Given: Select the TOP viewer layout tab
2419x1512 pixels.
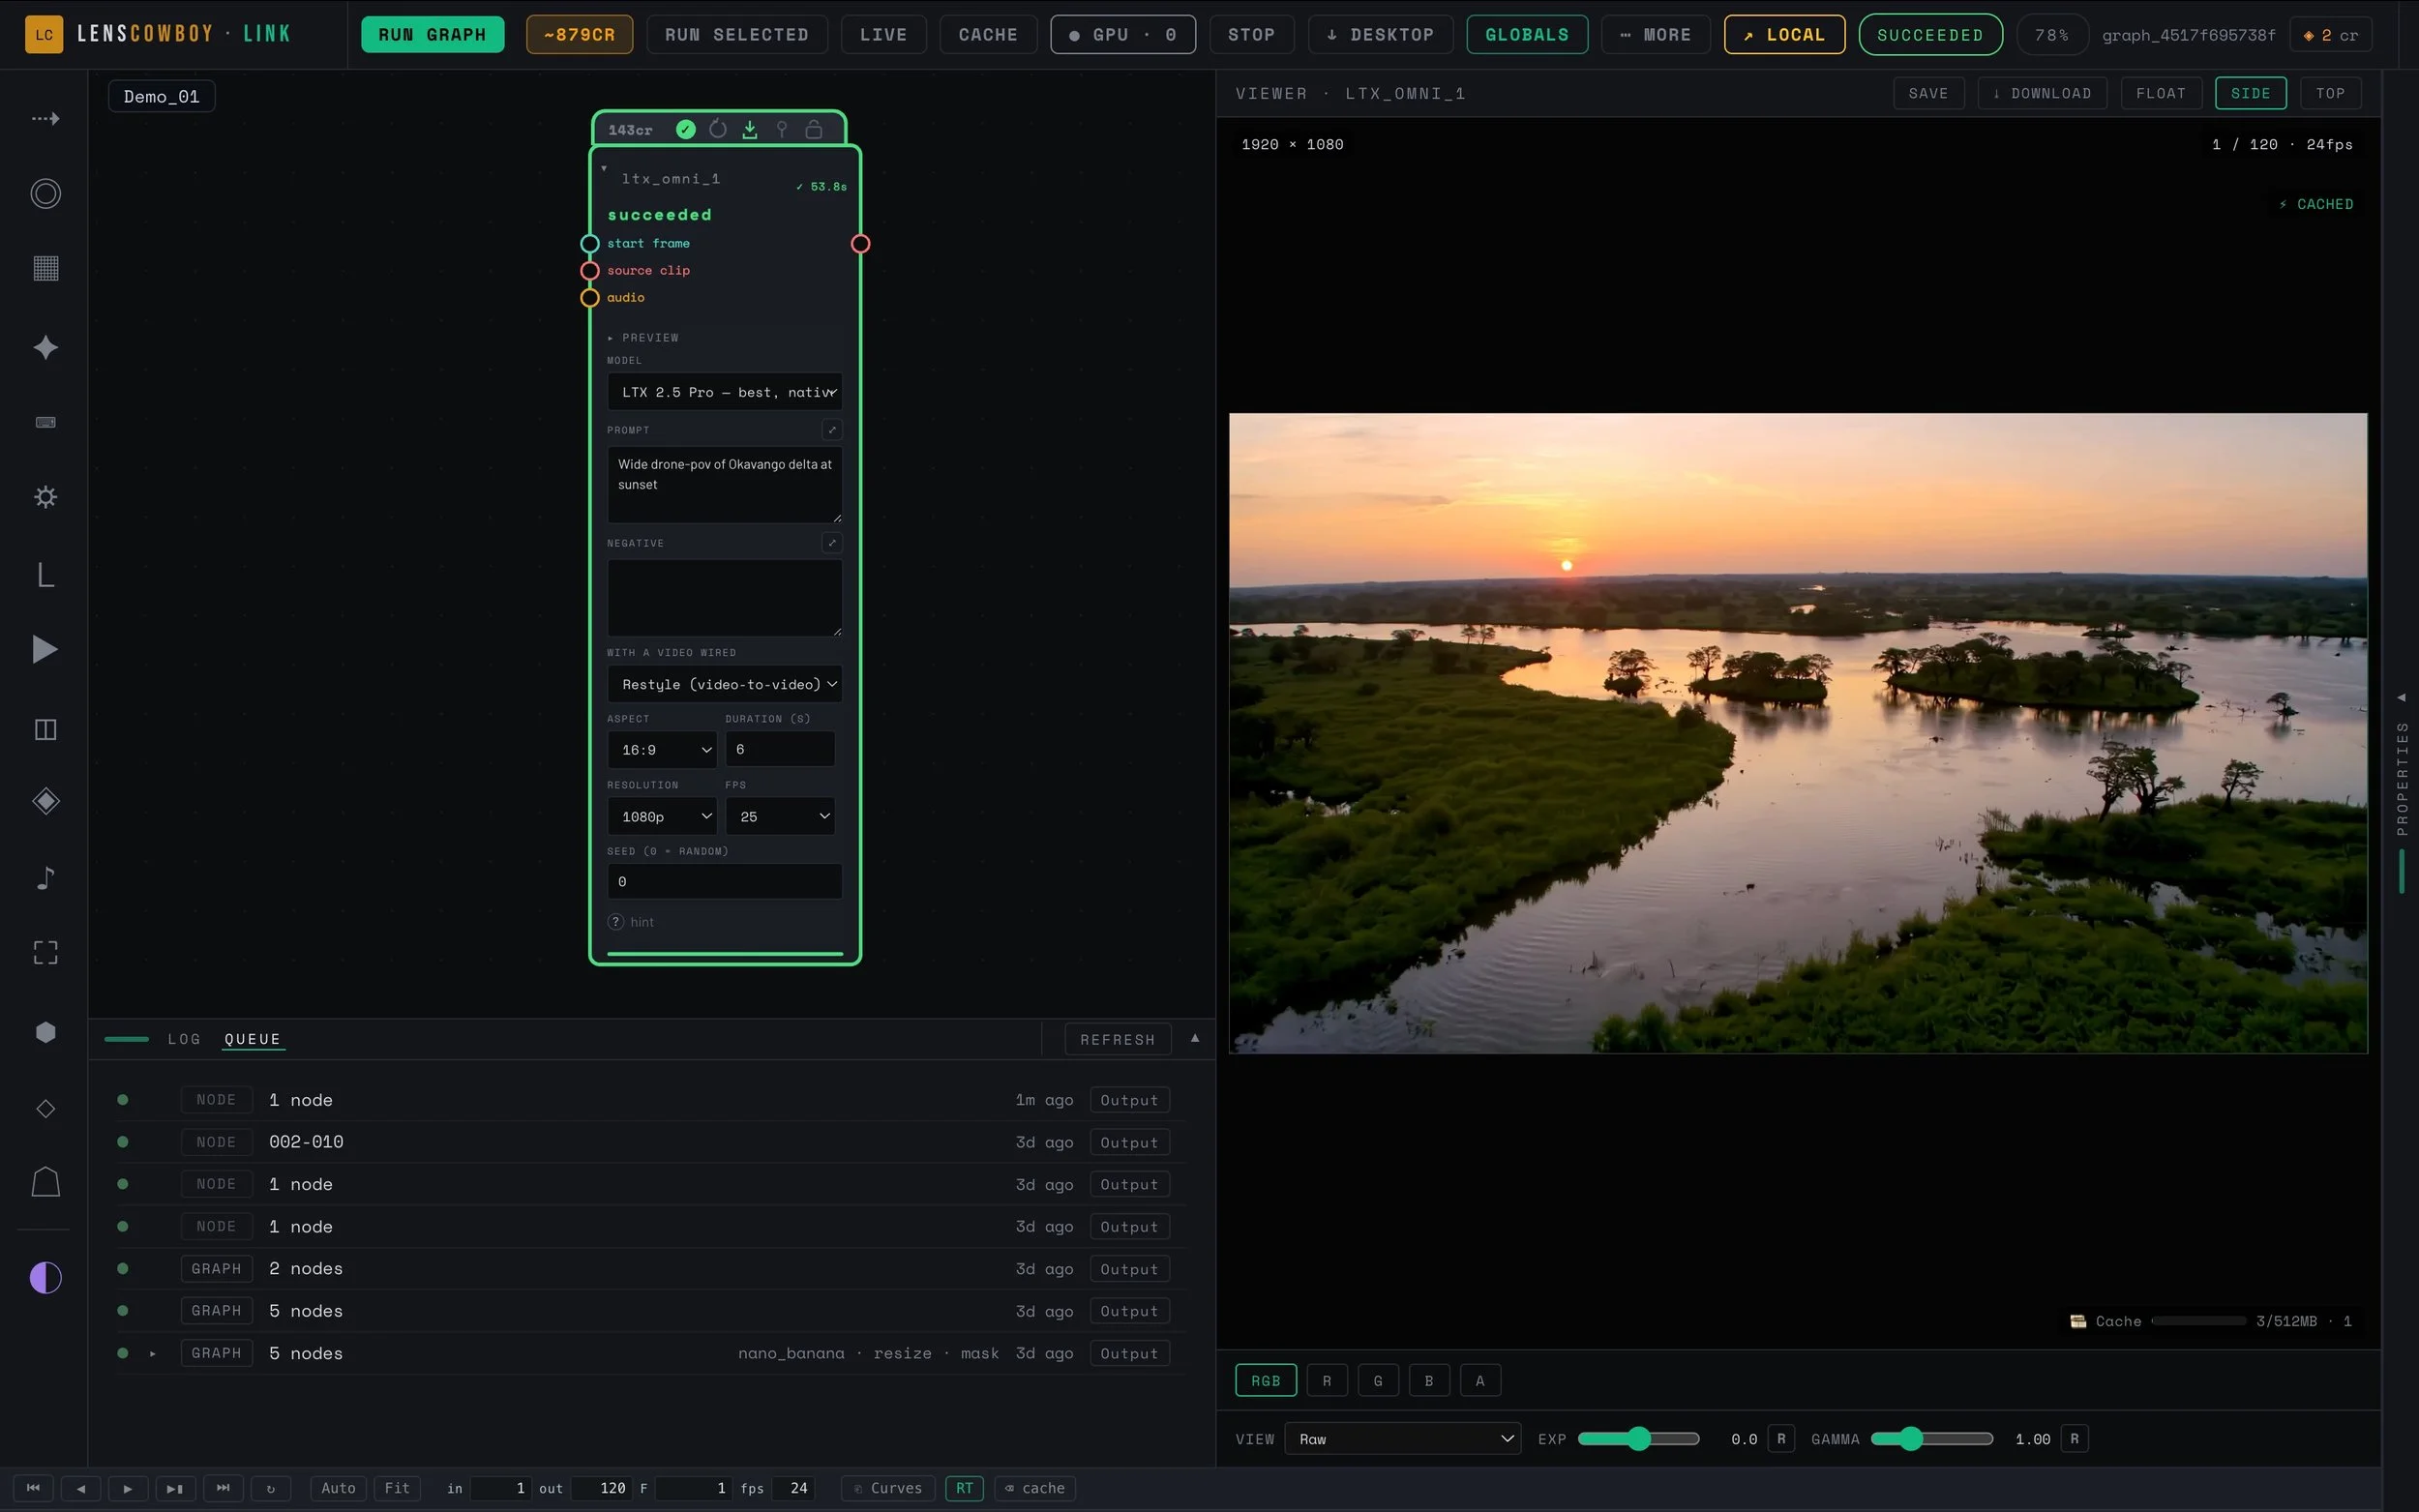Looking at the screenshot, I should (x=2330, y=93).
